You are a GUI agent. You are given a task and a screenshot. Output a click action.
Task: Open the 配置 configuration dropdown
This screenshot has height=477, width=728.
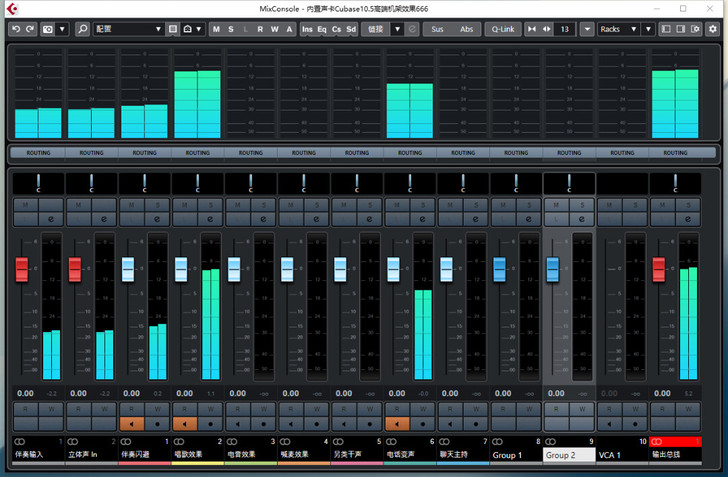click(x=128, y=30)
